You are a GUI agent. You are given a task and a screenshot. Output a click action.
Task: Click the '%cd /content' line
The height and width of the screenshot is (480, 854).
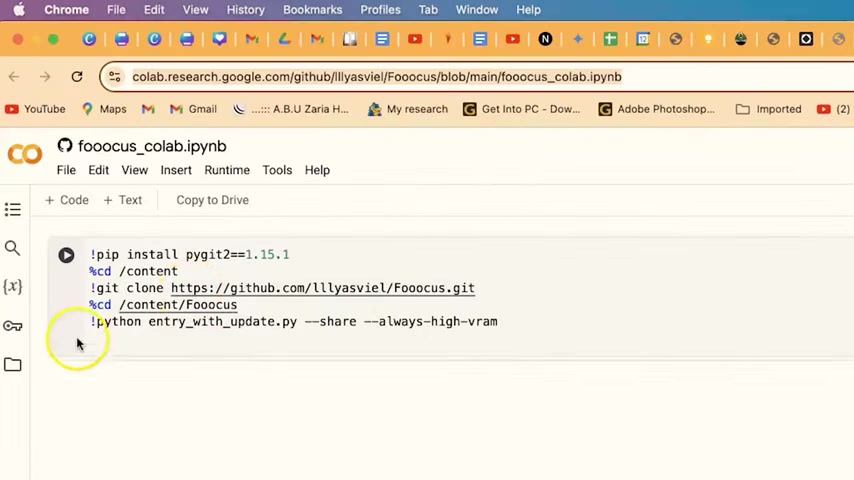point(133,271)
